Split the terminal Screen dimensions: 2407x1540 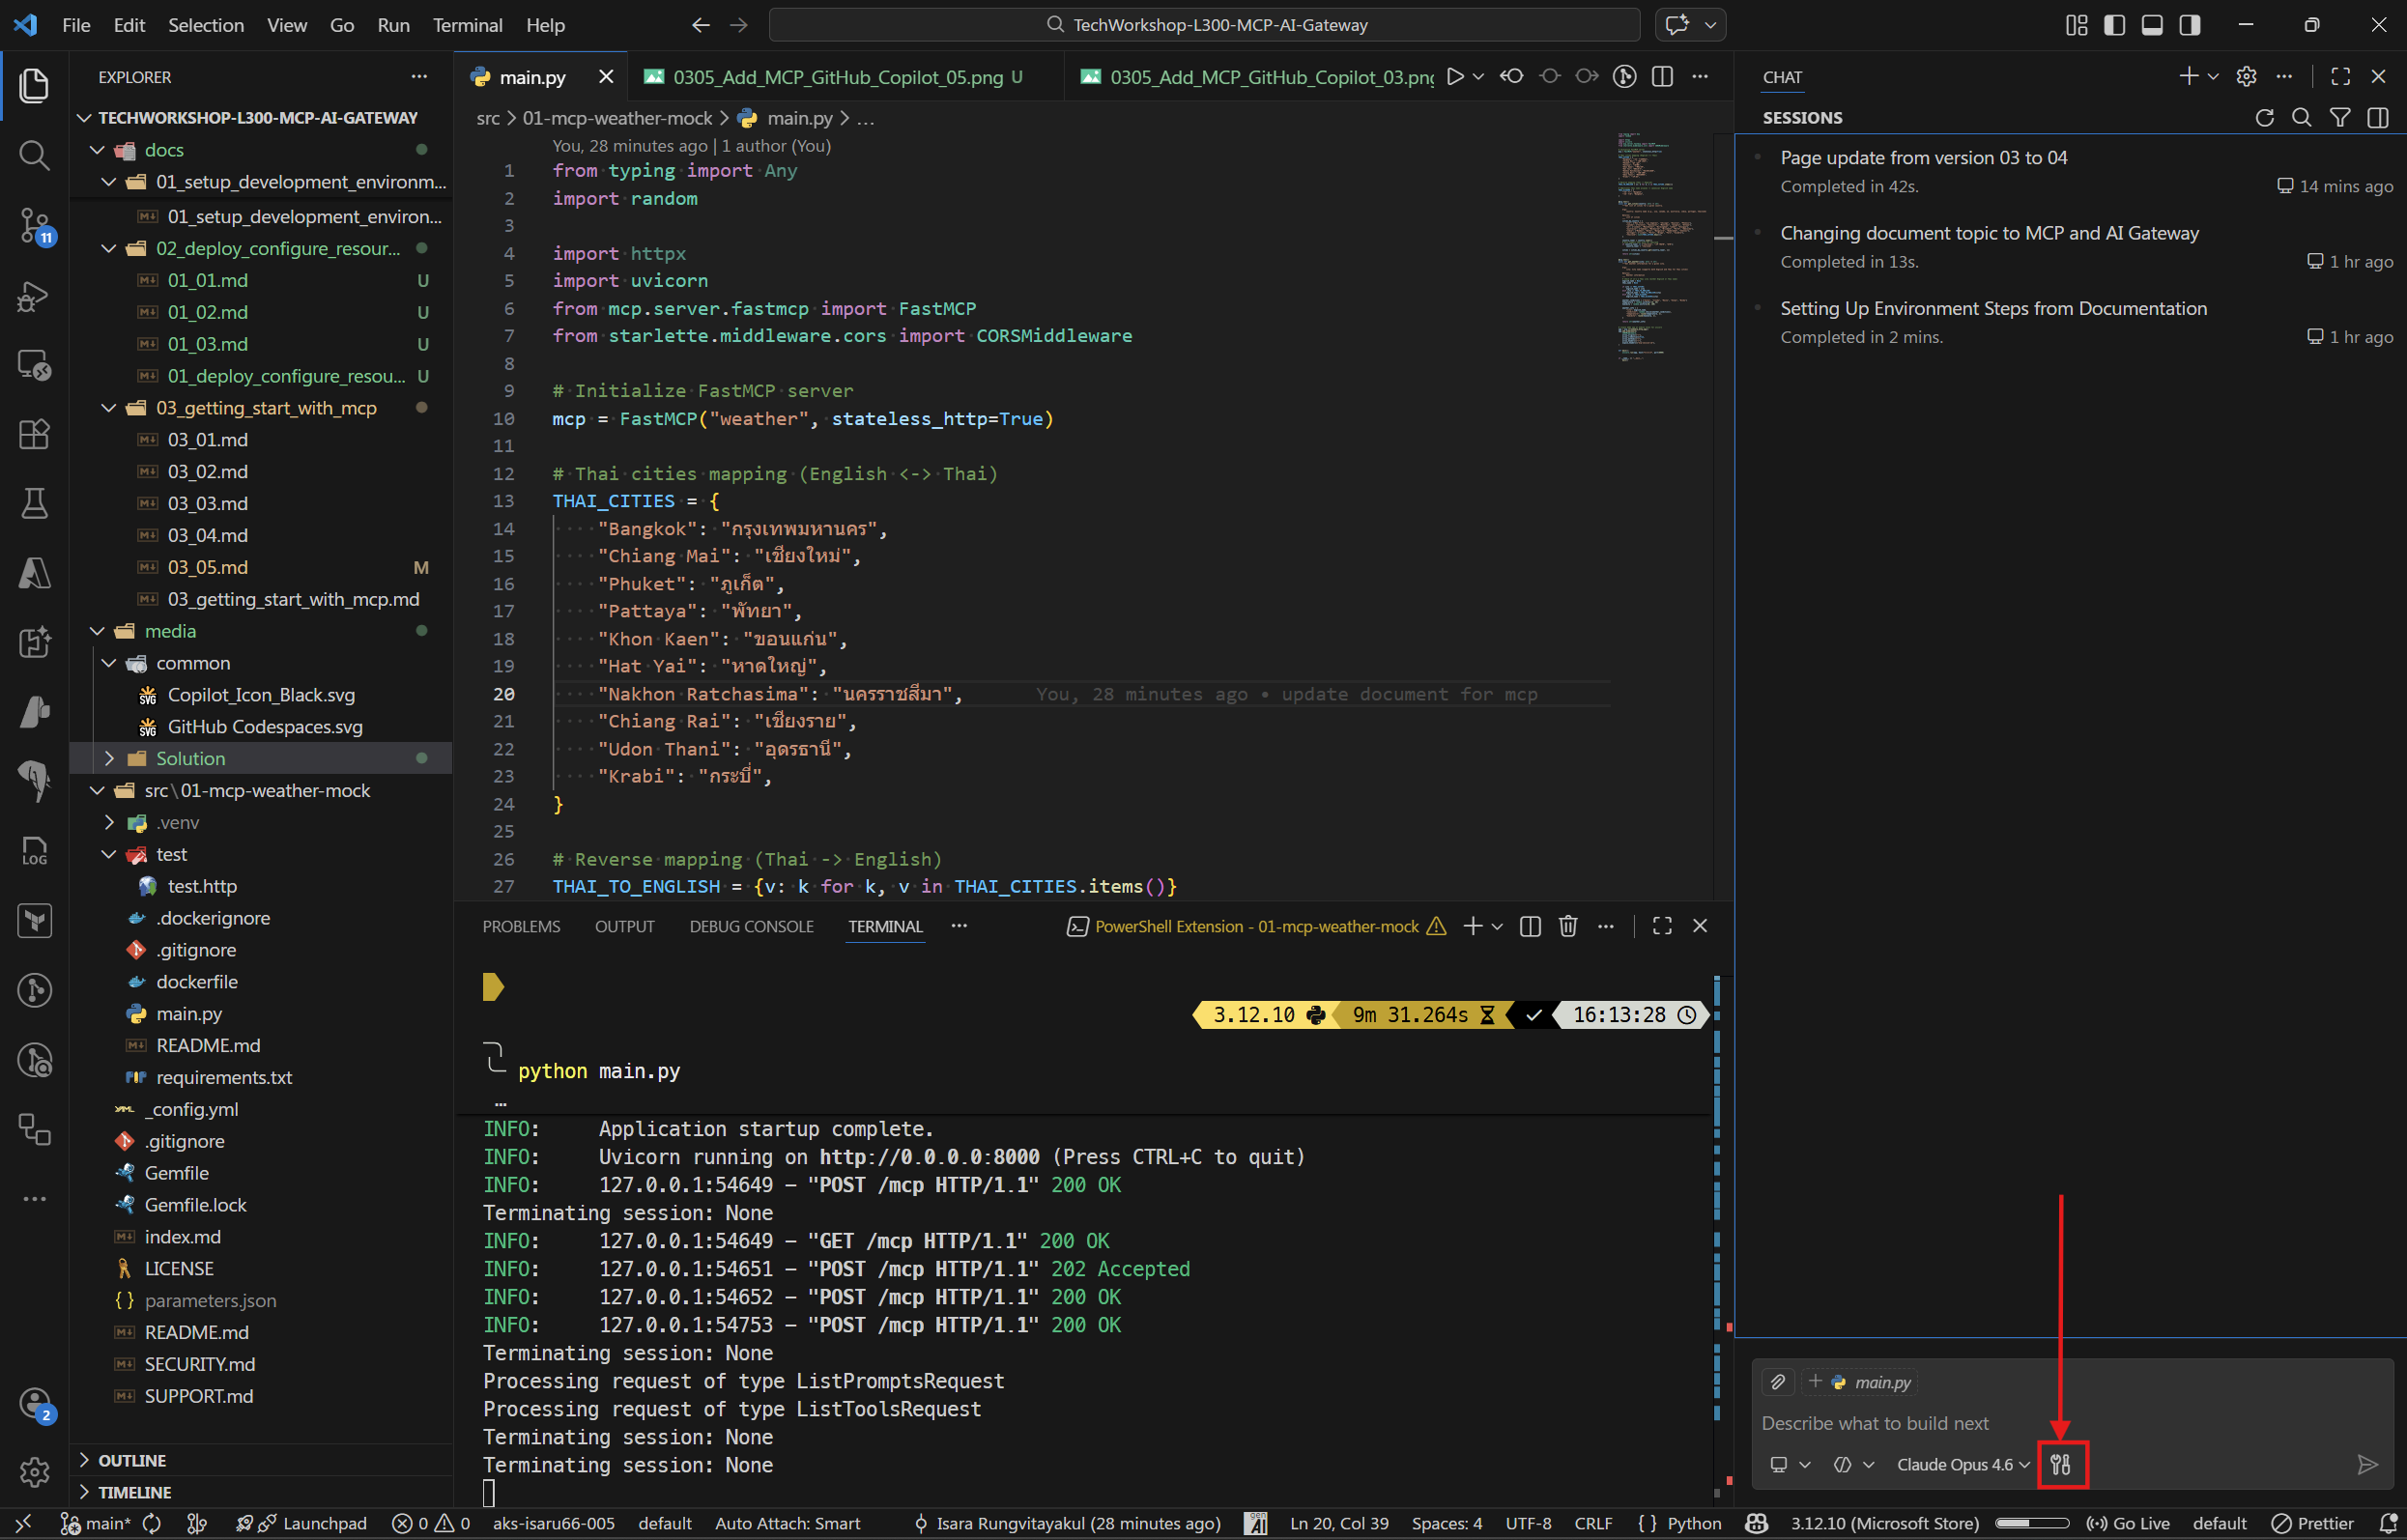[1530, 927]
